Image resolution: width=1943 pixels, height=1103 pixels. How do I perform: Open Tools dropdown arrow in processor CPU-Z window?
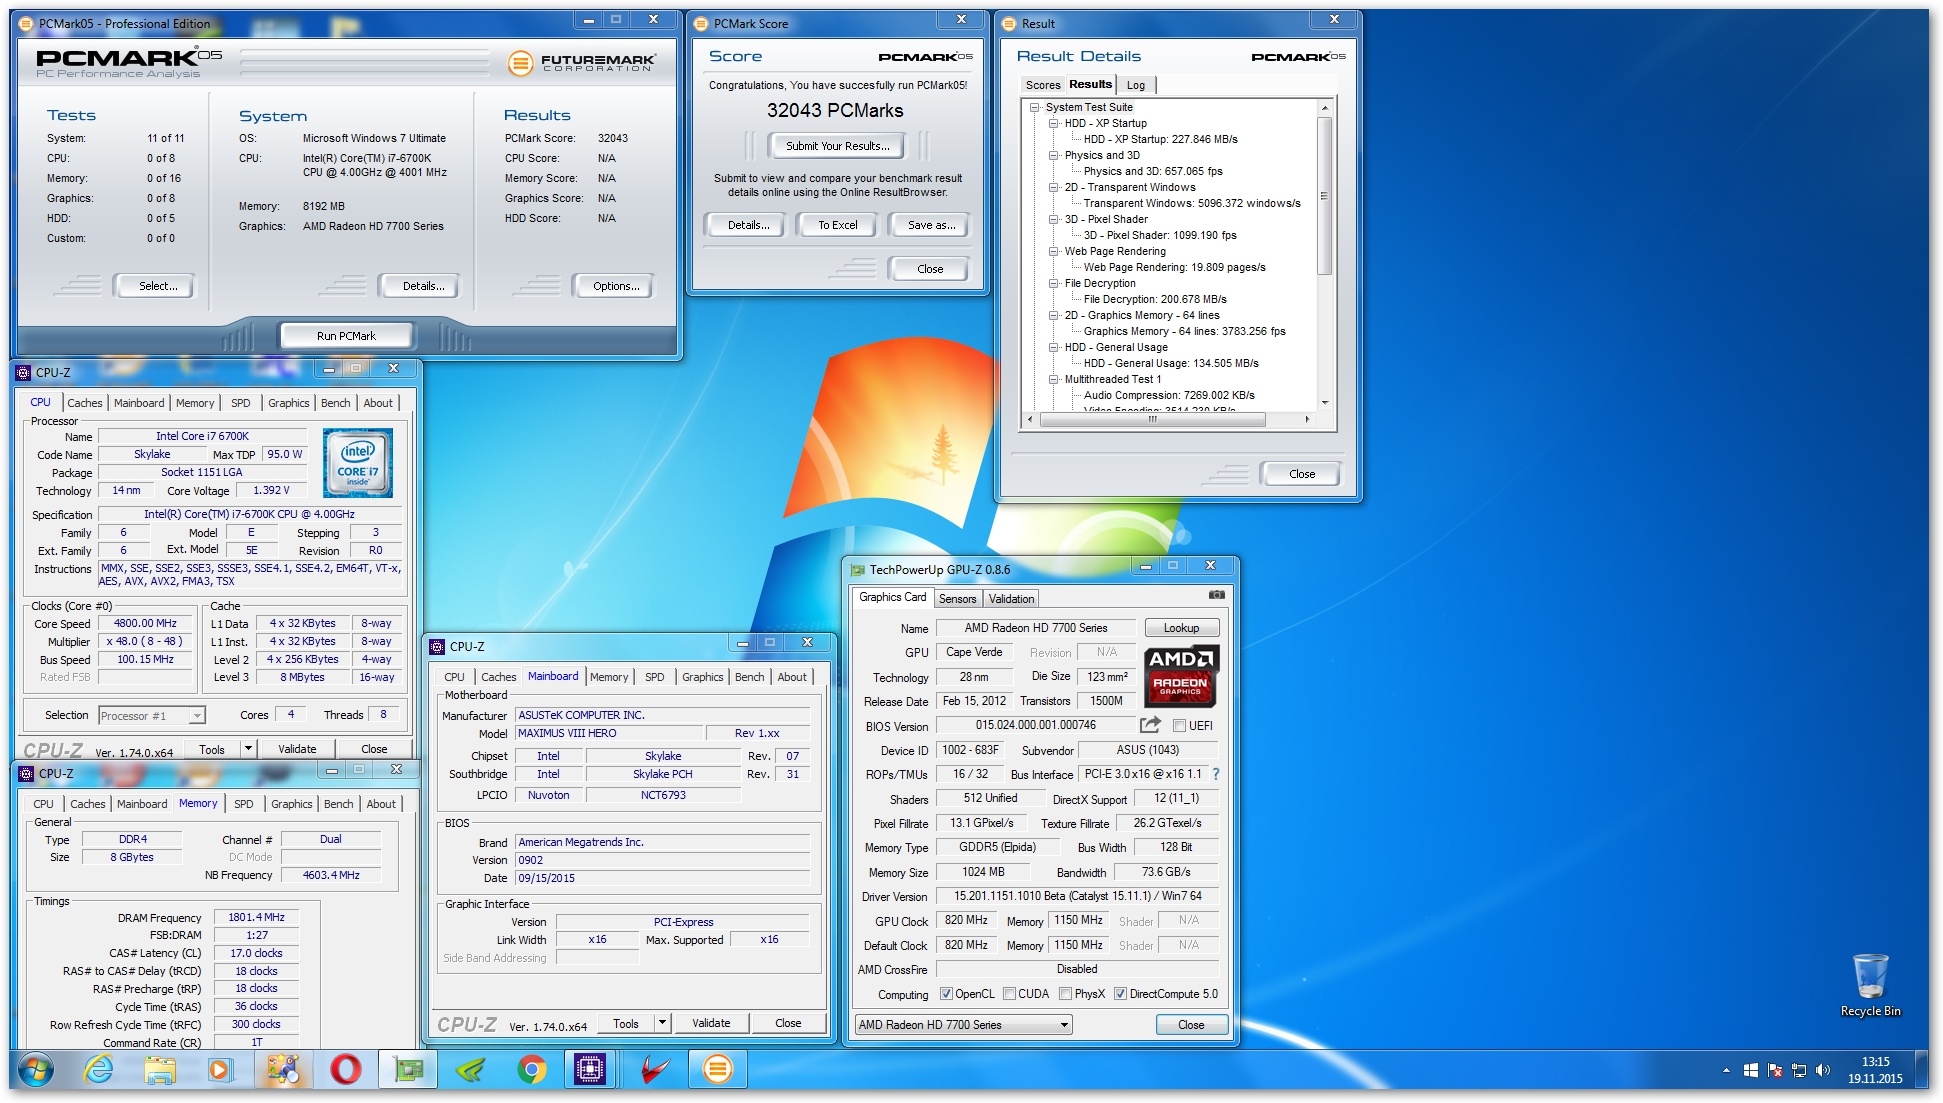[x=248, y=749]
